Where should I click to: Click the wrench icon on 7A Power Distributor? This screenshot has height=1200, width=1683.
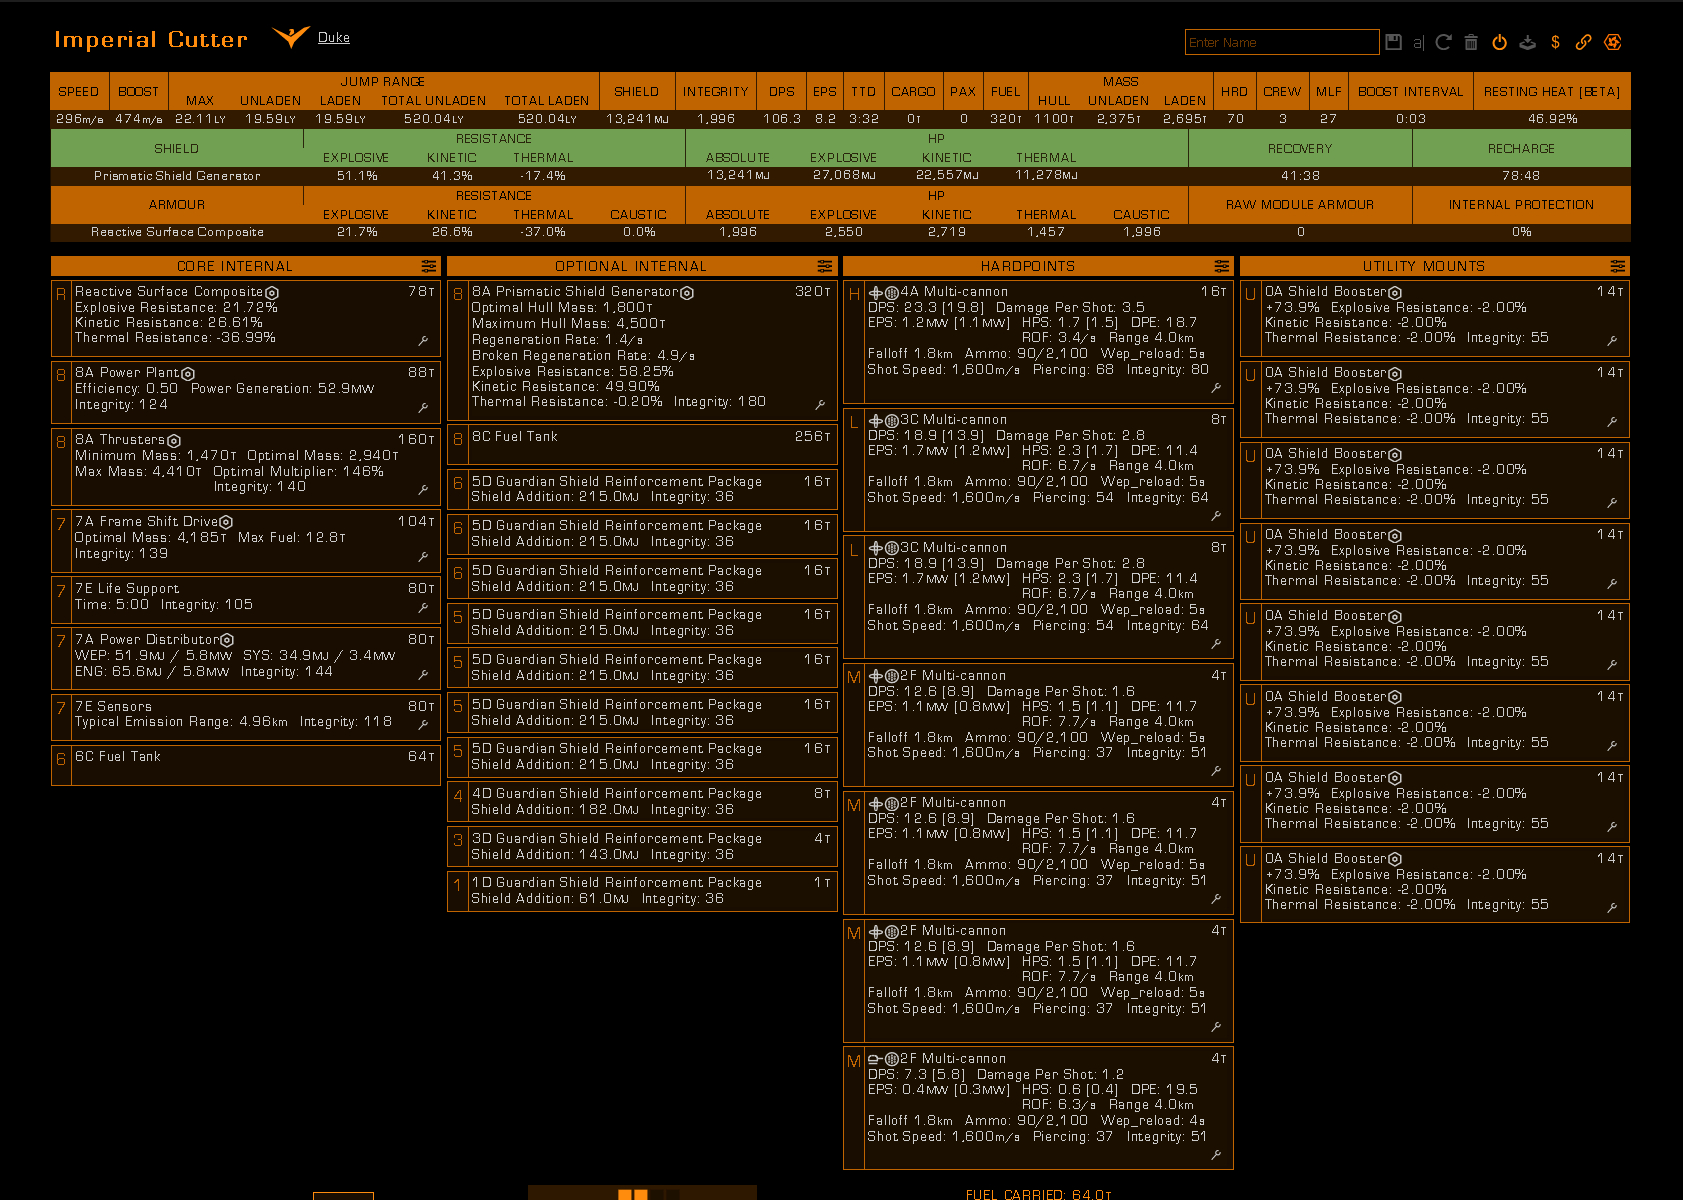tap(423, 675)
